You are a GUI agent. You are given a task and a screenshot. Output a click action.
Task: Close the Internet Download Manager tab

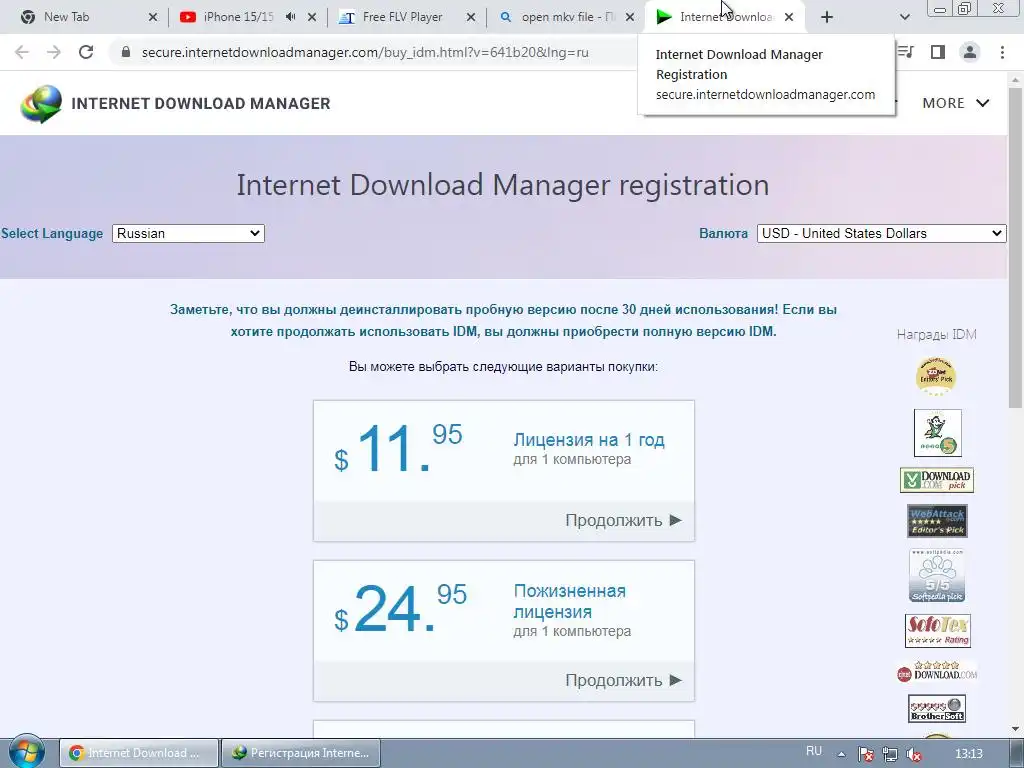[x=789, y=17]
